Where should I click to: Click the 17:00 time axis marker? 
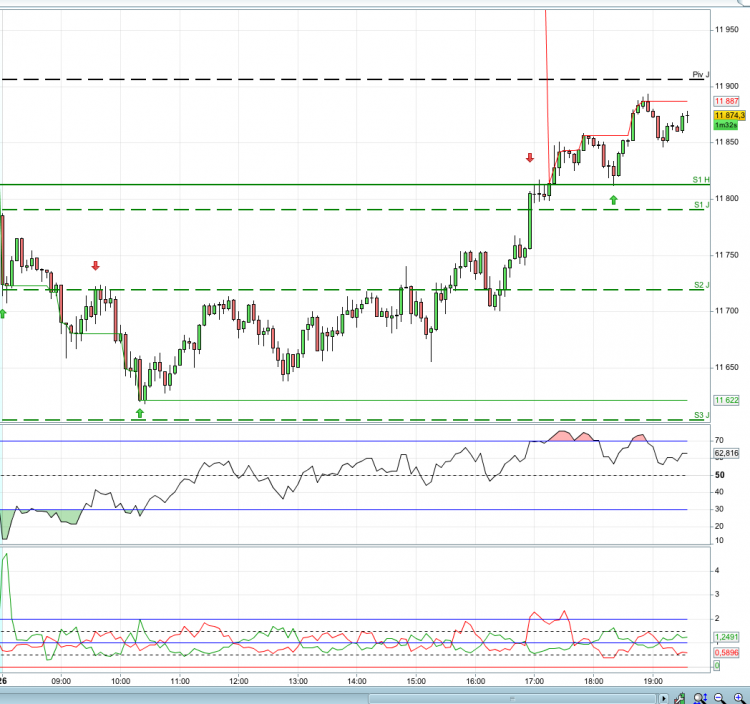coord(534,681)
